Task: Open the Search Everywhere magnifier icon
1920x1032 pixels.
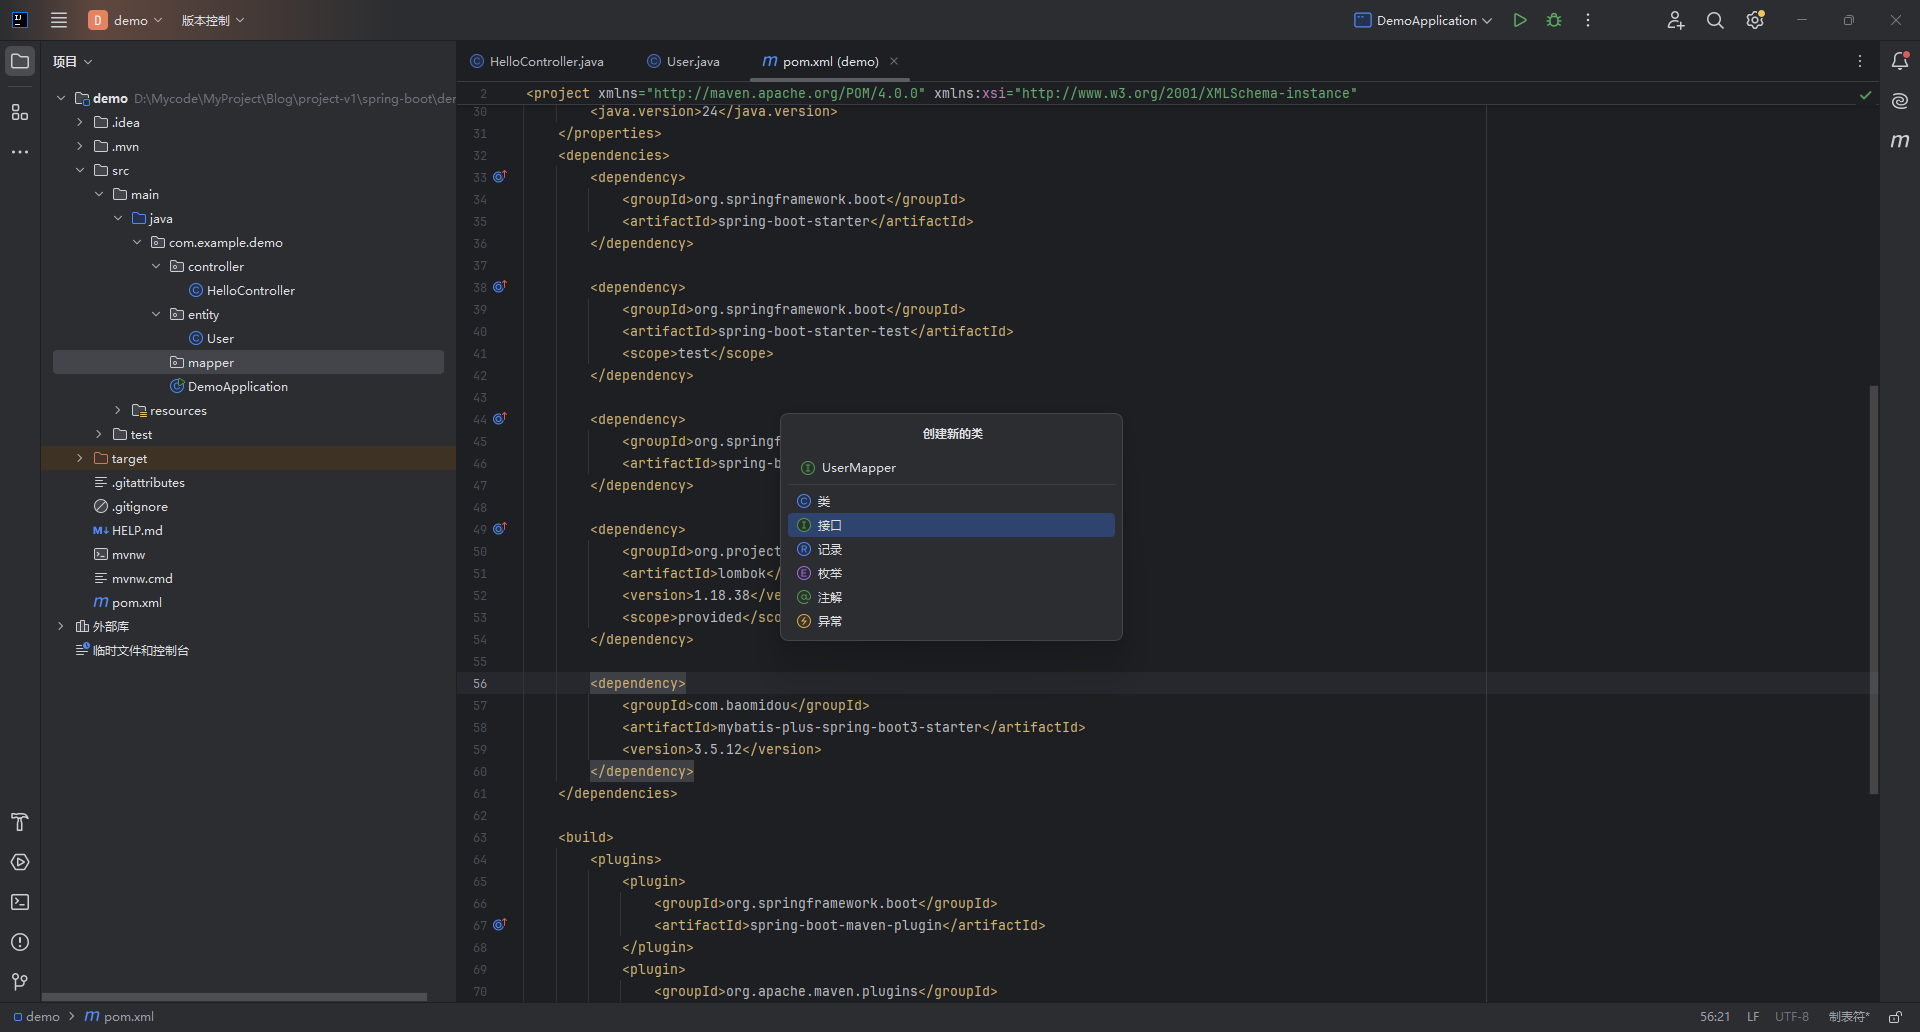Action: pyautogui.click(x=1715, y=20)
